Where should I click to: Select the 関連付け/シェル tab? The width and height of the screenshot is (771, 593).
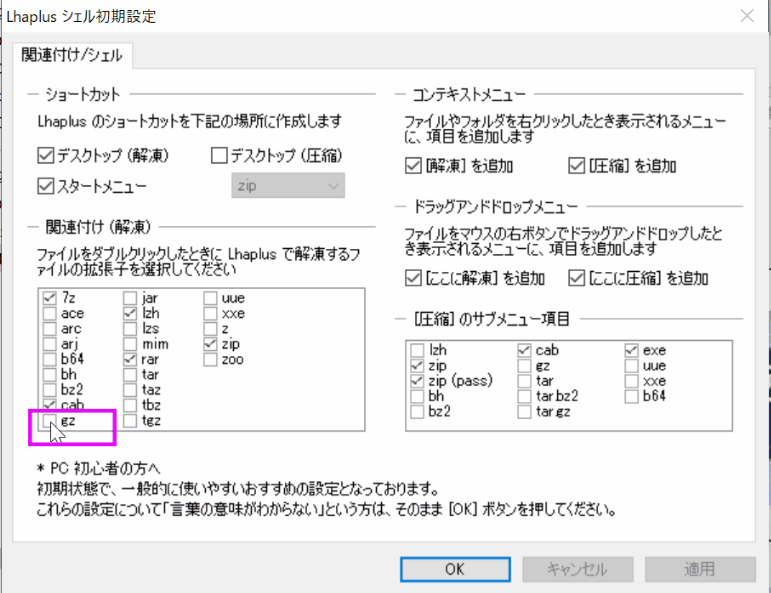[72, 55]
